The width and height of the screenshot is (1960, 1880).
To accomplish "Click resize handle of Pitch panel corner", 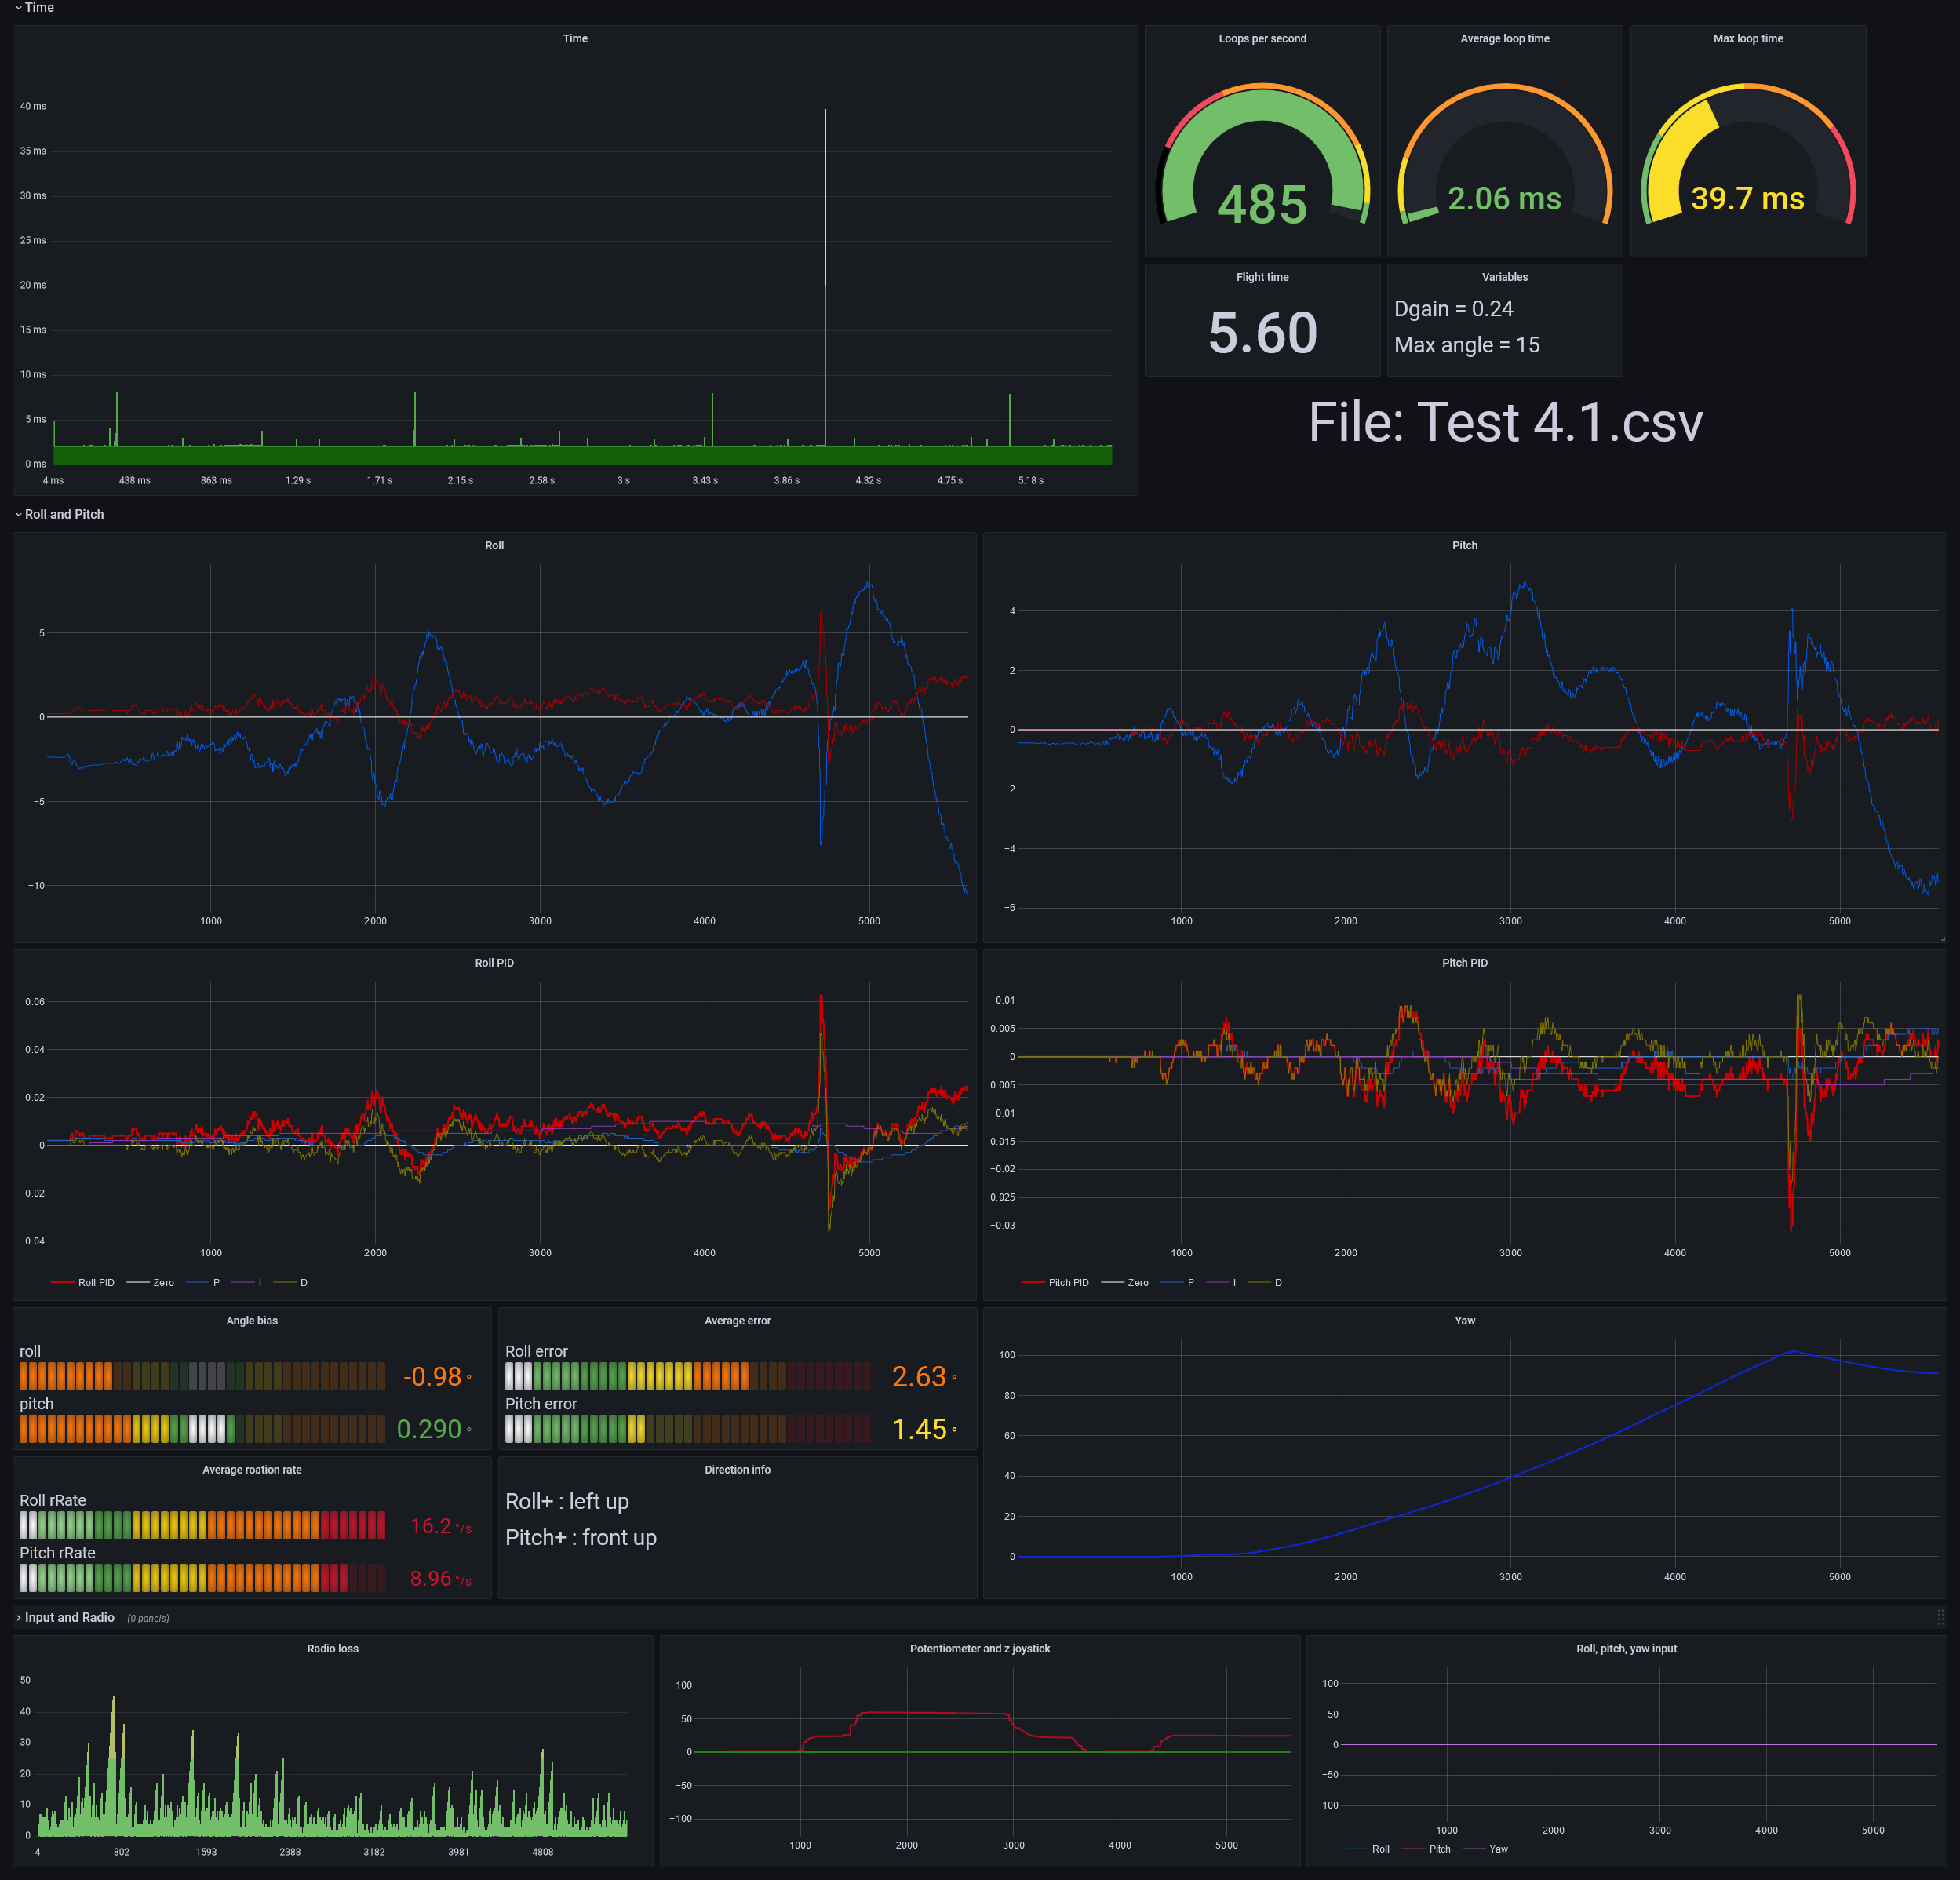I will tap(1943, 938).
